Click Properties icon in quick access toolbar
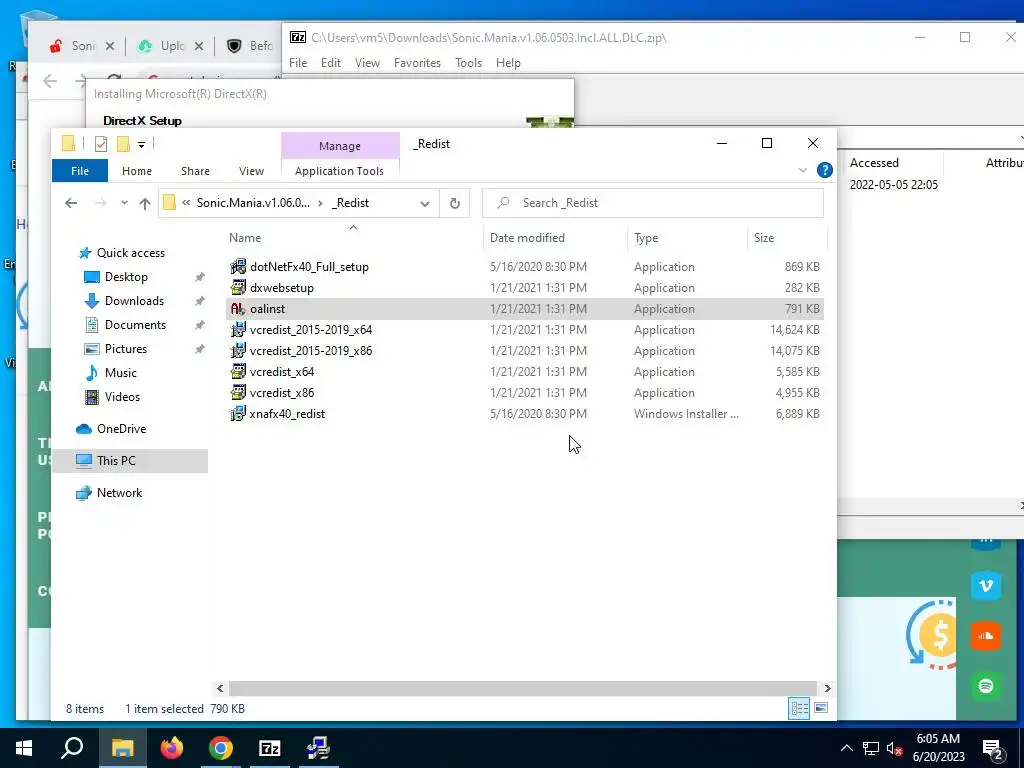Screen dimensions: 1024x768 click(101, 144)
